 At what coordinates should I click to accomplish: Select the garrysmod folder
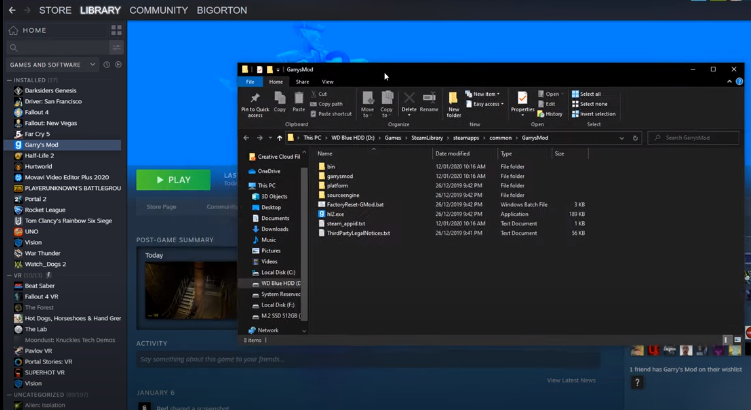click(340, 176)
